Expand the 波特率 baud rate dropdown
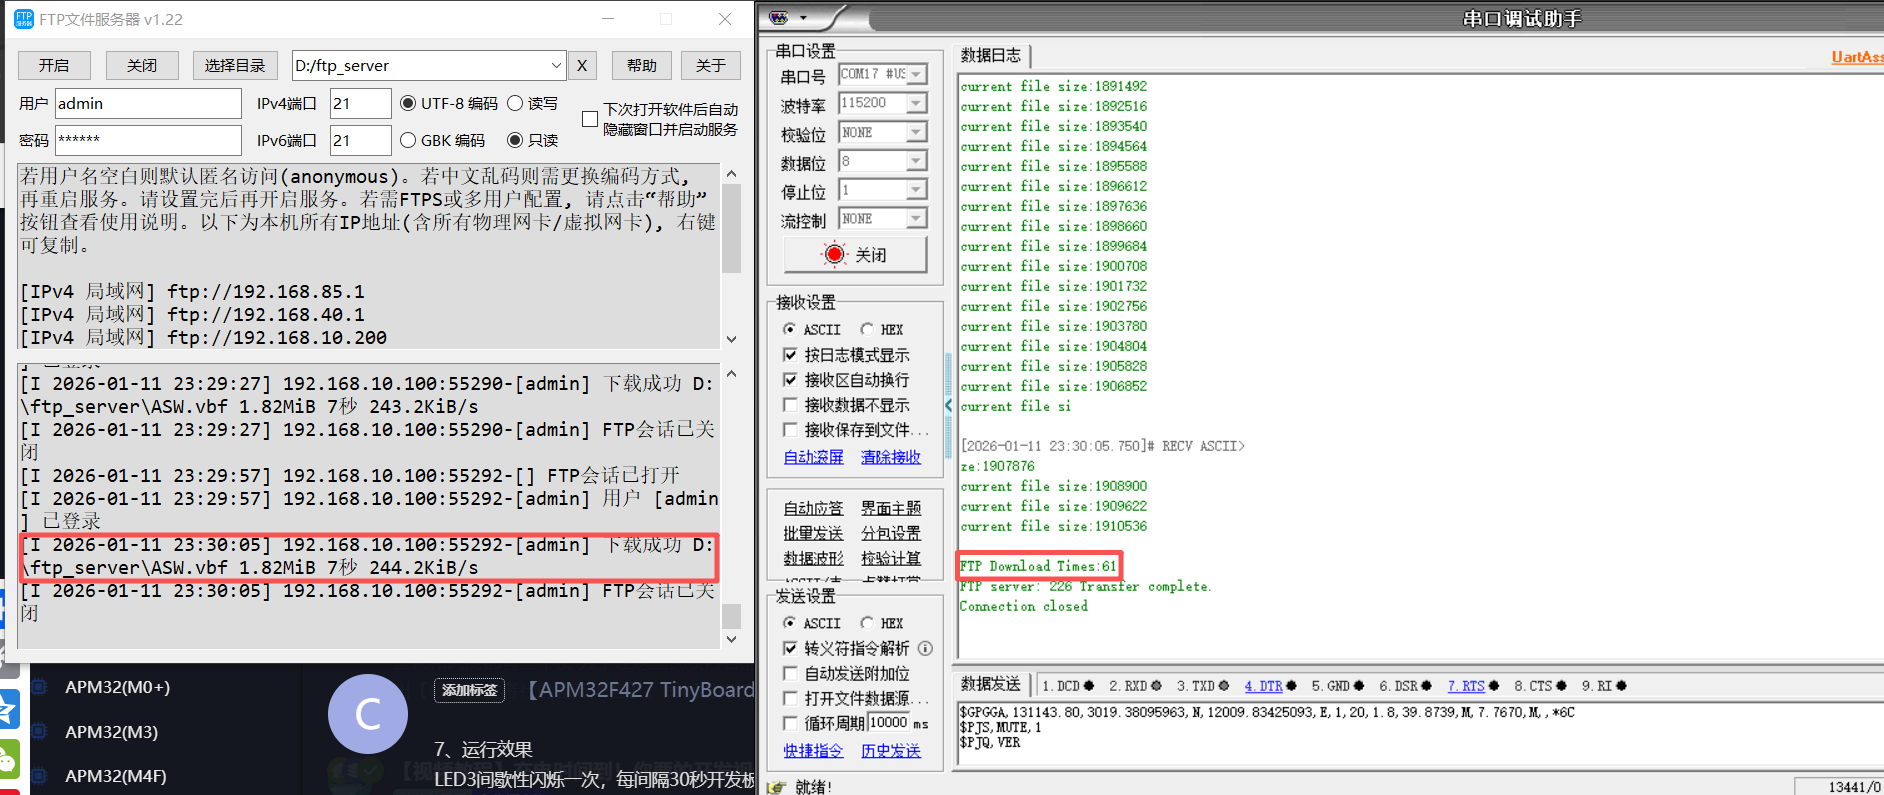Image resolution: width=1884 pixels, height=795 pixels. coord(916,103)
